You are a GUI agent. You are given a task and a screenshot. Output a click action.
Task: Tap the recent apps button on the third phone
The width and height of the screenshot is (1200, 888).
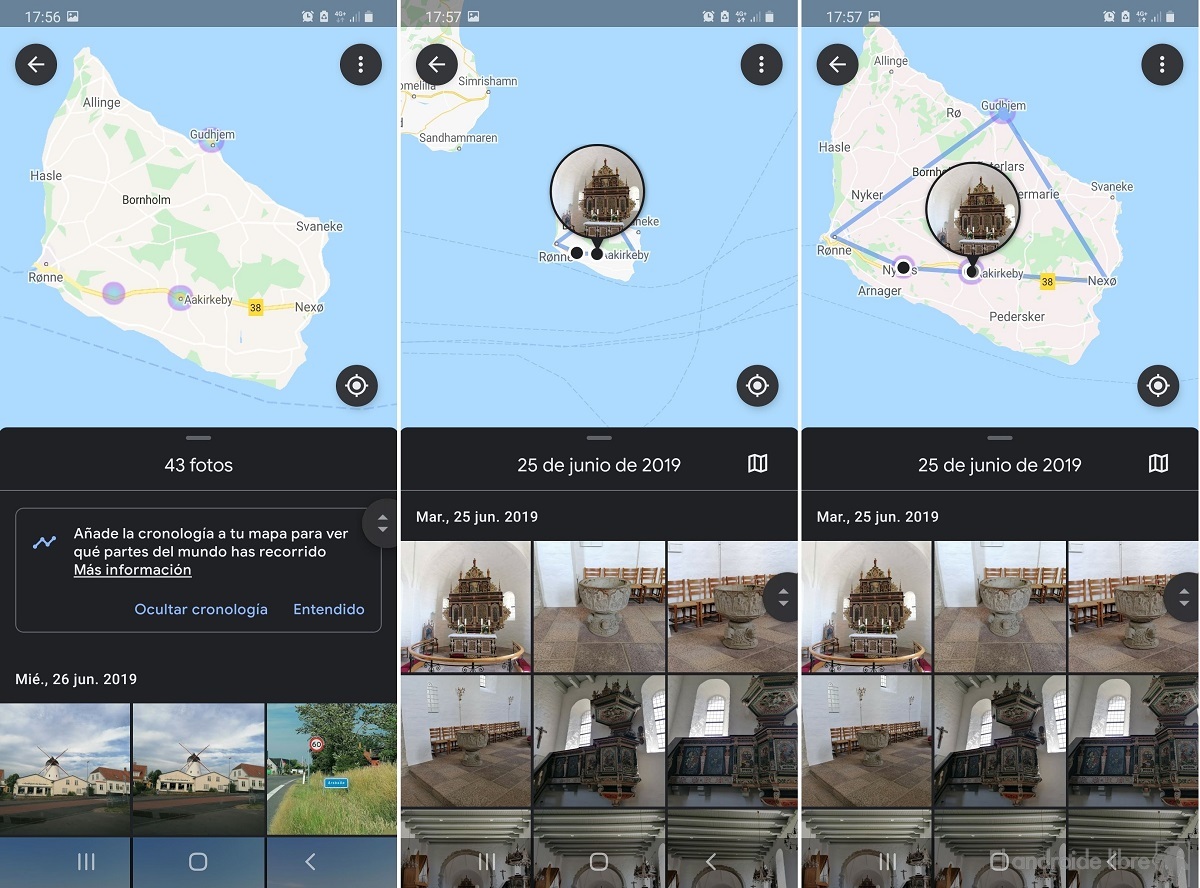pos(887,861)
